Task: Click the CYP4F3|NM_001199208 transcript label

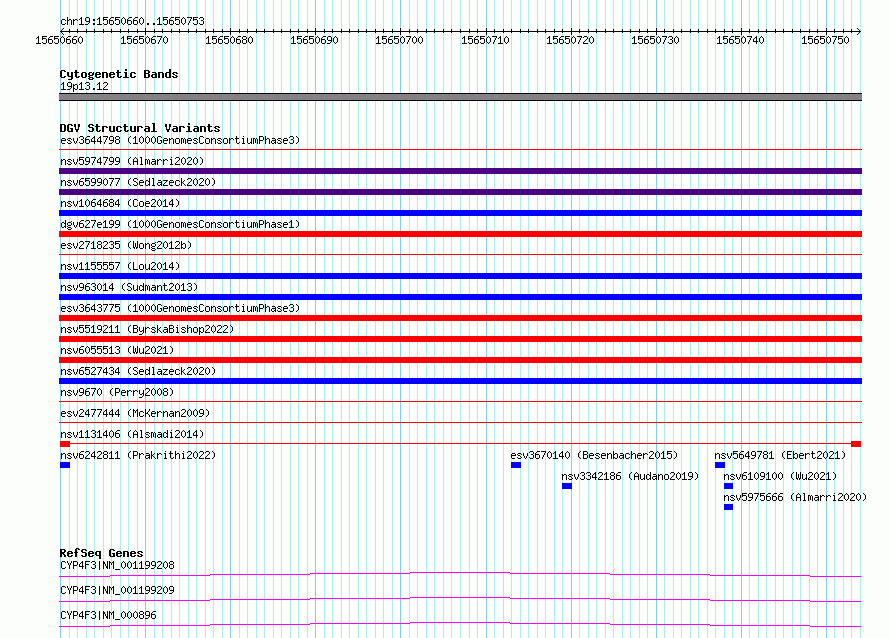Action: point(117,566)
